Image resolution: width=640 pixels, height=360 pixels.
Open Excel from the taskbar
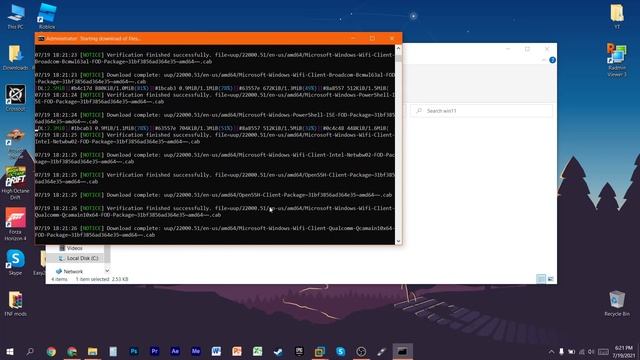point(258,351)
